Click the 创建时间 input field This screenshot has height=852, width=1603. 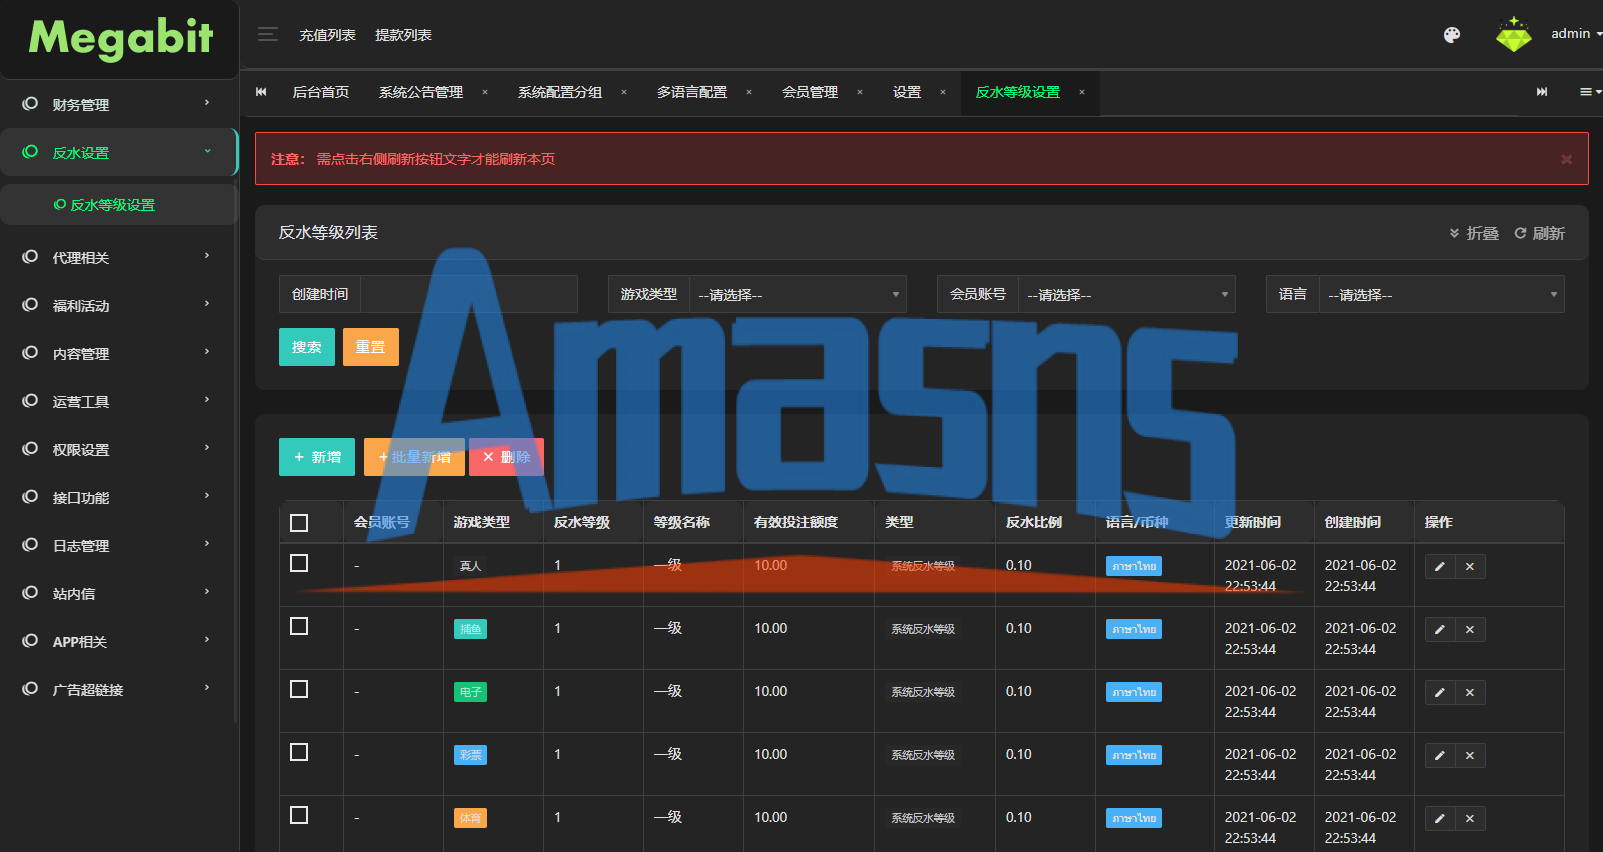pos(469,294)
